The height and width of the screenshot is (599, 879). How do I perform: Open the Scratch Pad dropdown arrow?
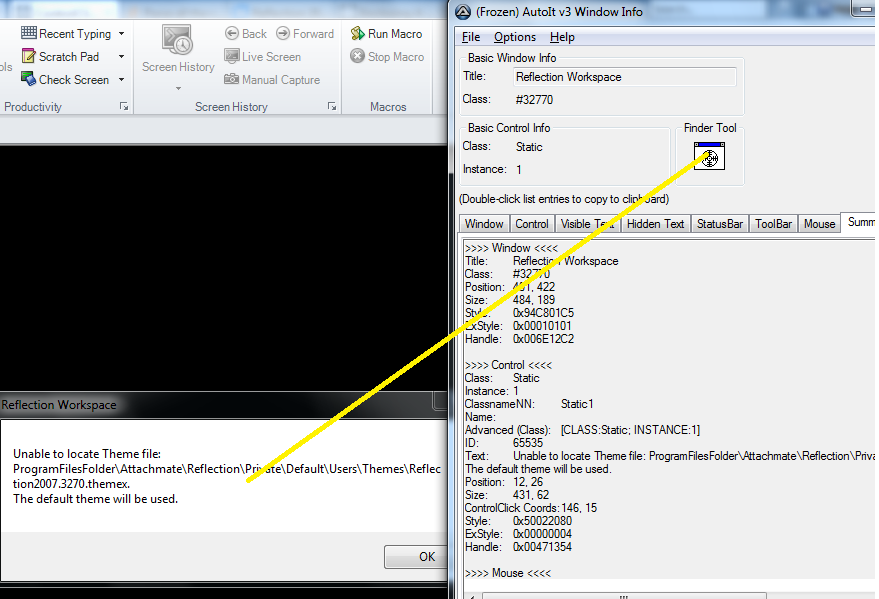tap(122, 57)
